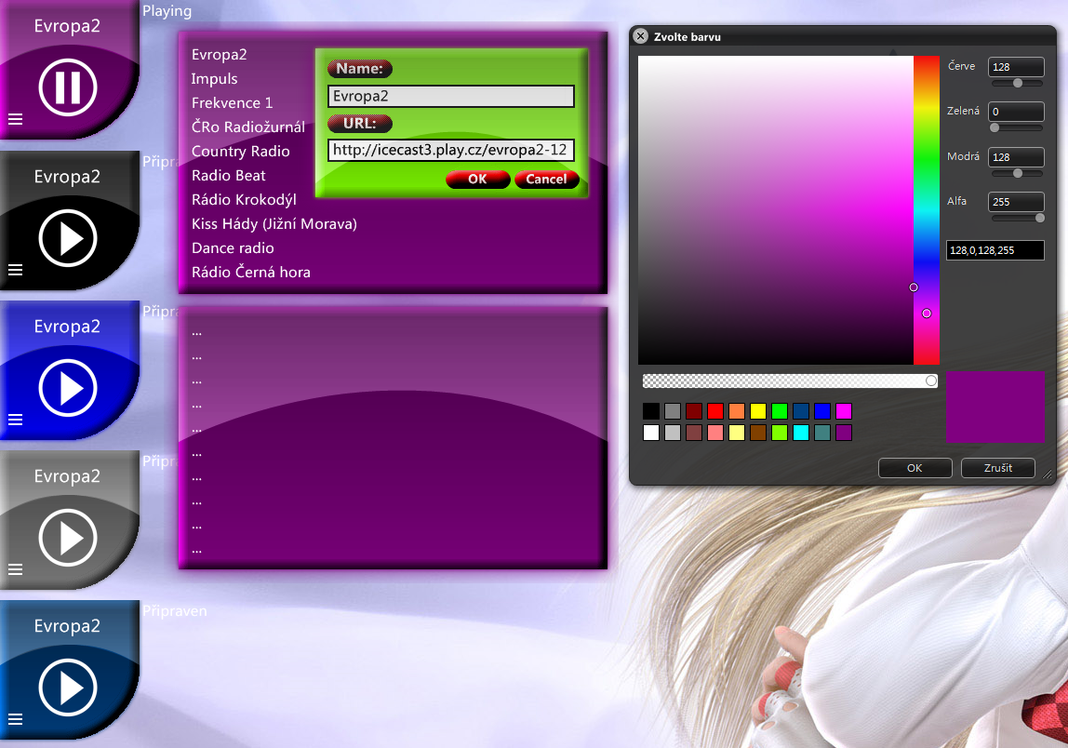This screenshot has height=748, width=1068.
Task: Open the hamburger menu on the bright blue widget
Action: [x=15, y=420]
